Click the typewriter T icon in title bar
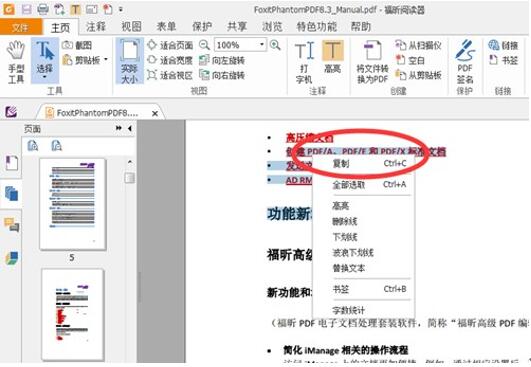 [x=75, y=9]
